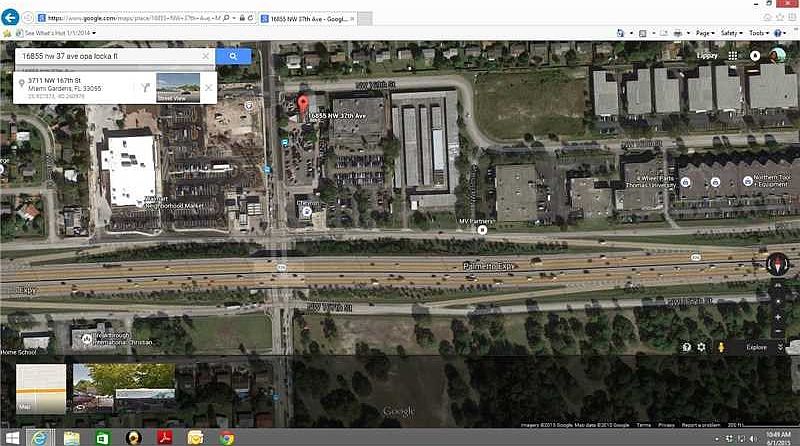Viewport: 800px width, 446px height.
Task: Zoom out with the minus button
Action: point(778,332)
